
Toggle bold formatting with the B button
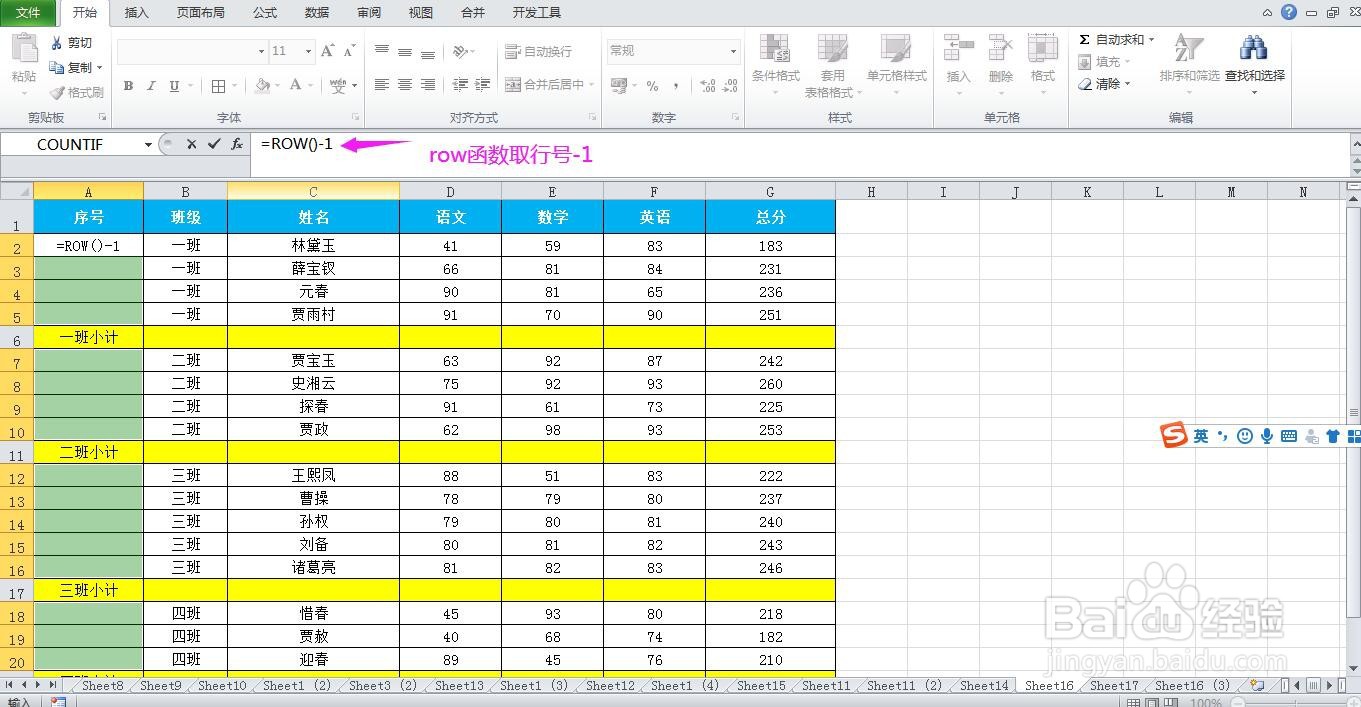tap(127, 85)
